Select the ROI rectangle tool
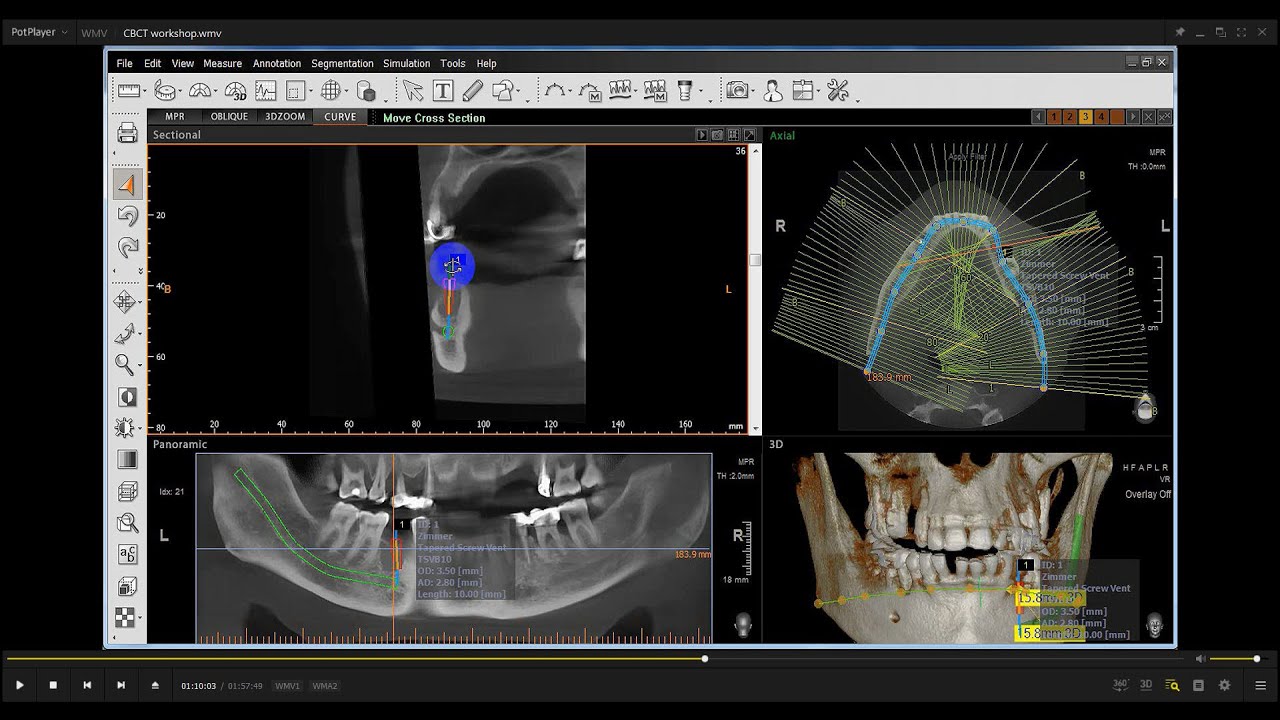This screenshot has height=720, width=1280. [295, 91]
